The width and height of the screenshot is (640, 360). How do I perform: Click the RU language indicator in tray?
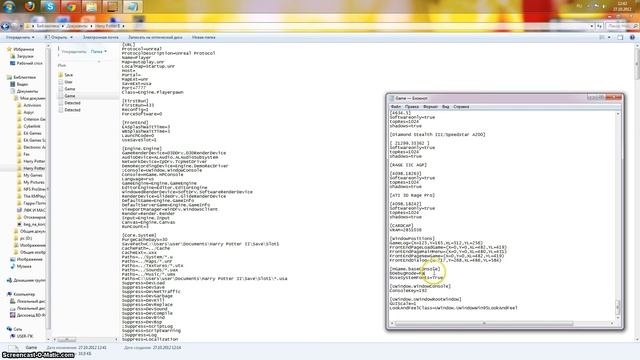(x=579, y=6)
